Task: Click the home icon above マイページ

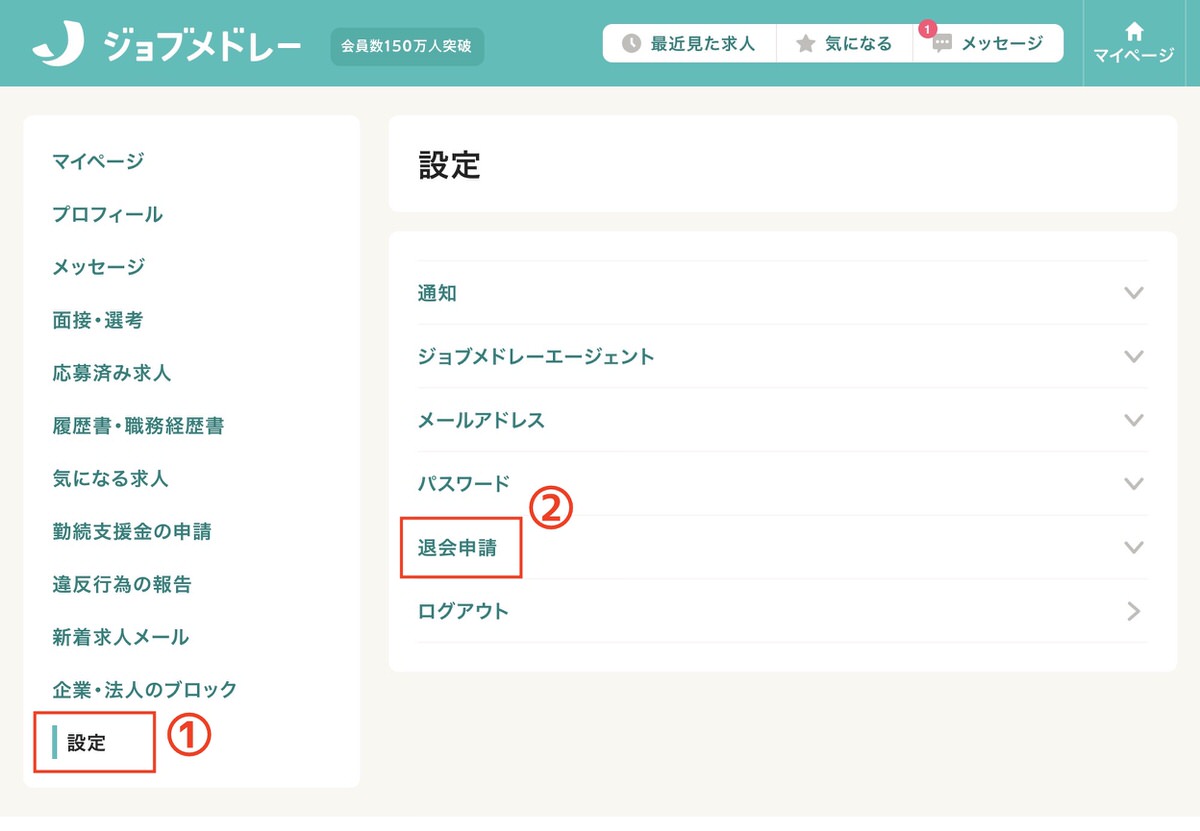Action: click(1134, 31)
